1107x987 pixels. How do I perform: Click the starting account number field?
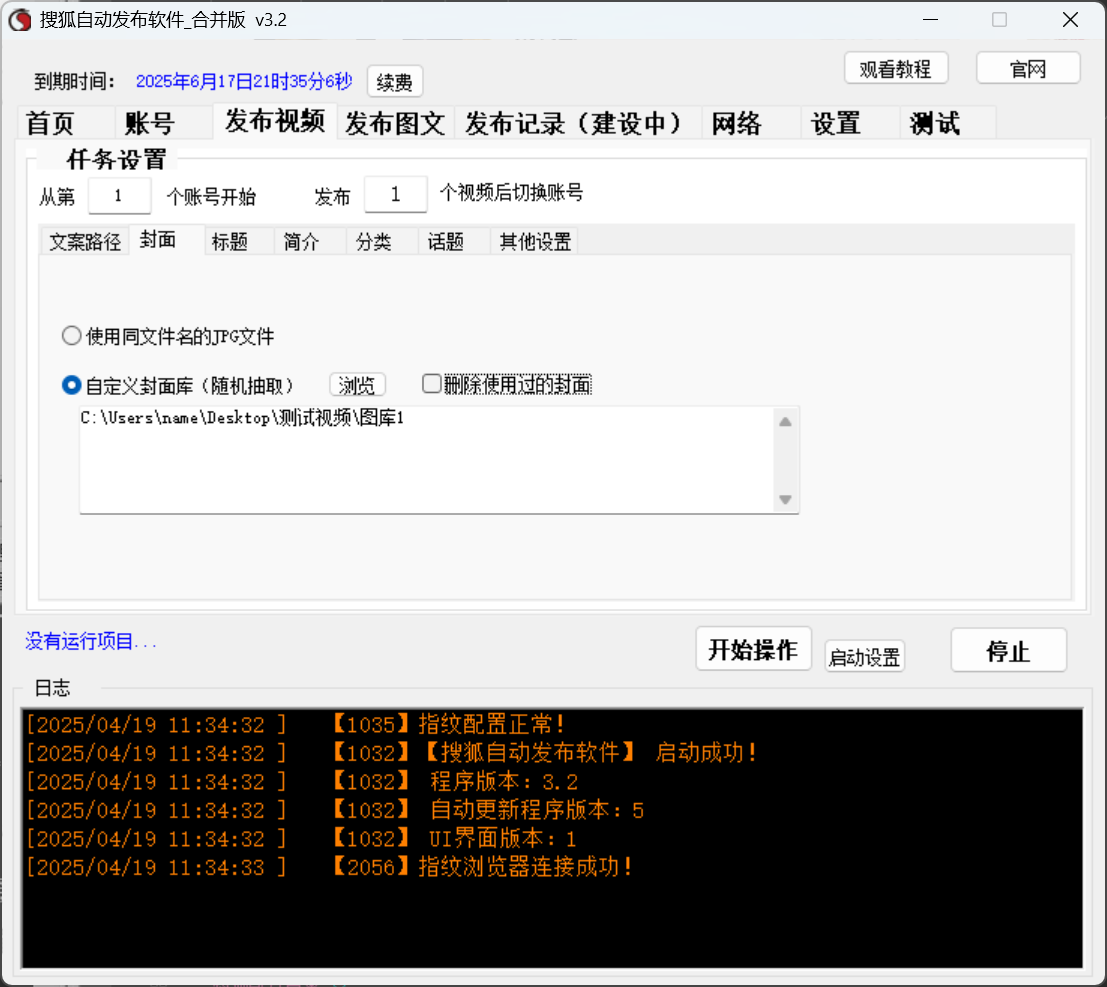[x=119, y=196]
